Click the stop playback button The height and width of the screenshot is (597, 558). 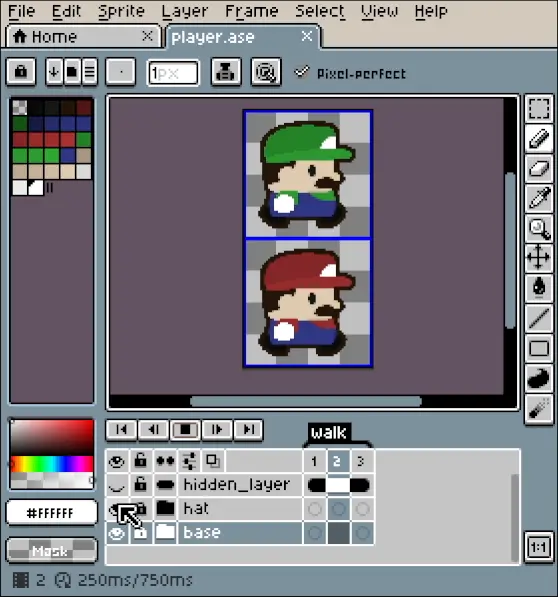pyautogui.click(x=185, y=430)
